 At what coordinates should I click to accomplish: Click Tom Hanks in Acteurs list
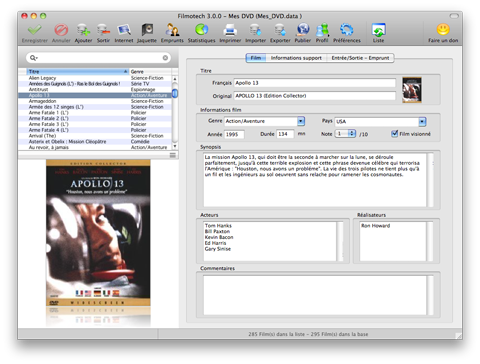point(218,226)
